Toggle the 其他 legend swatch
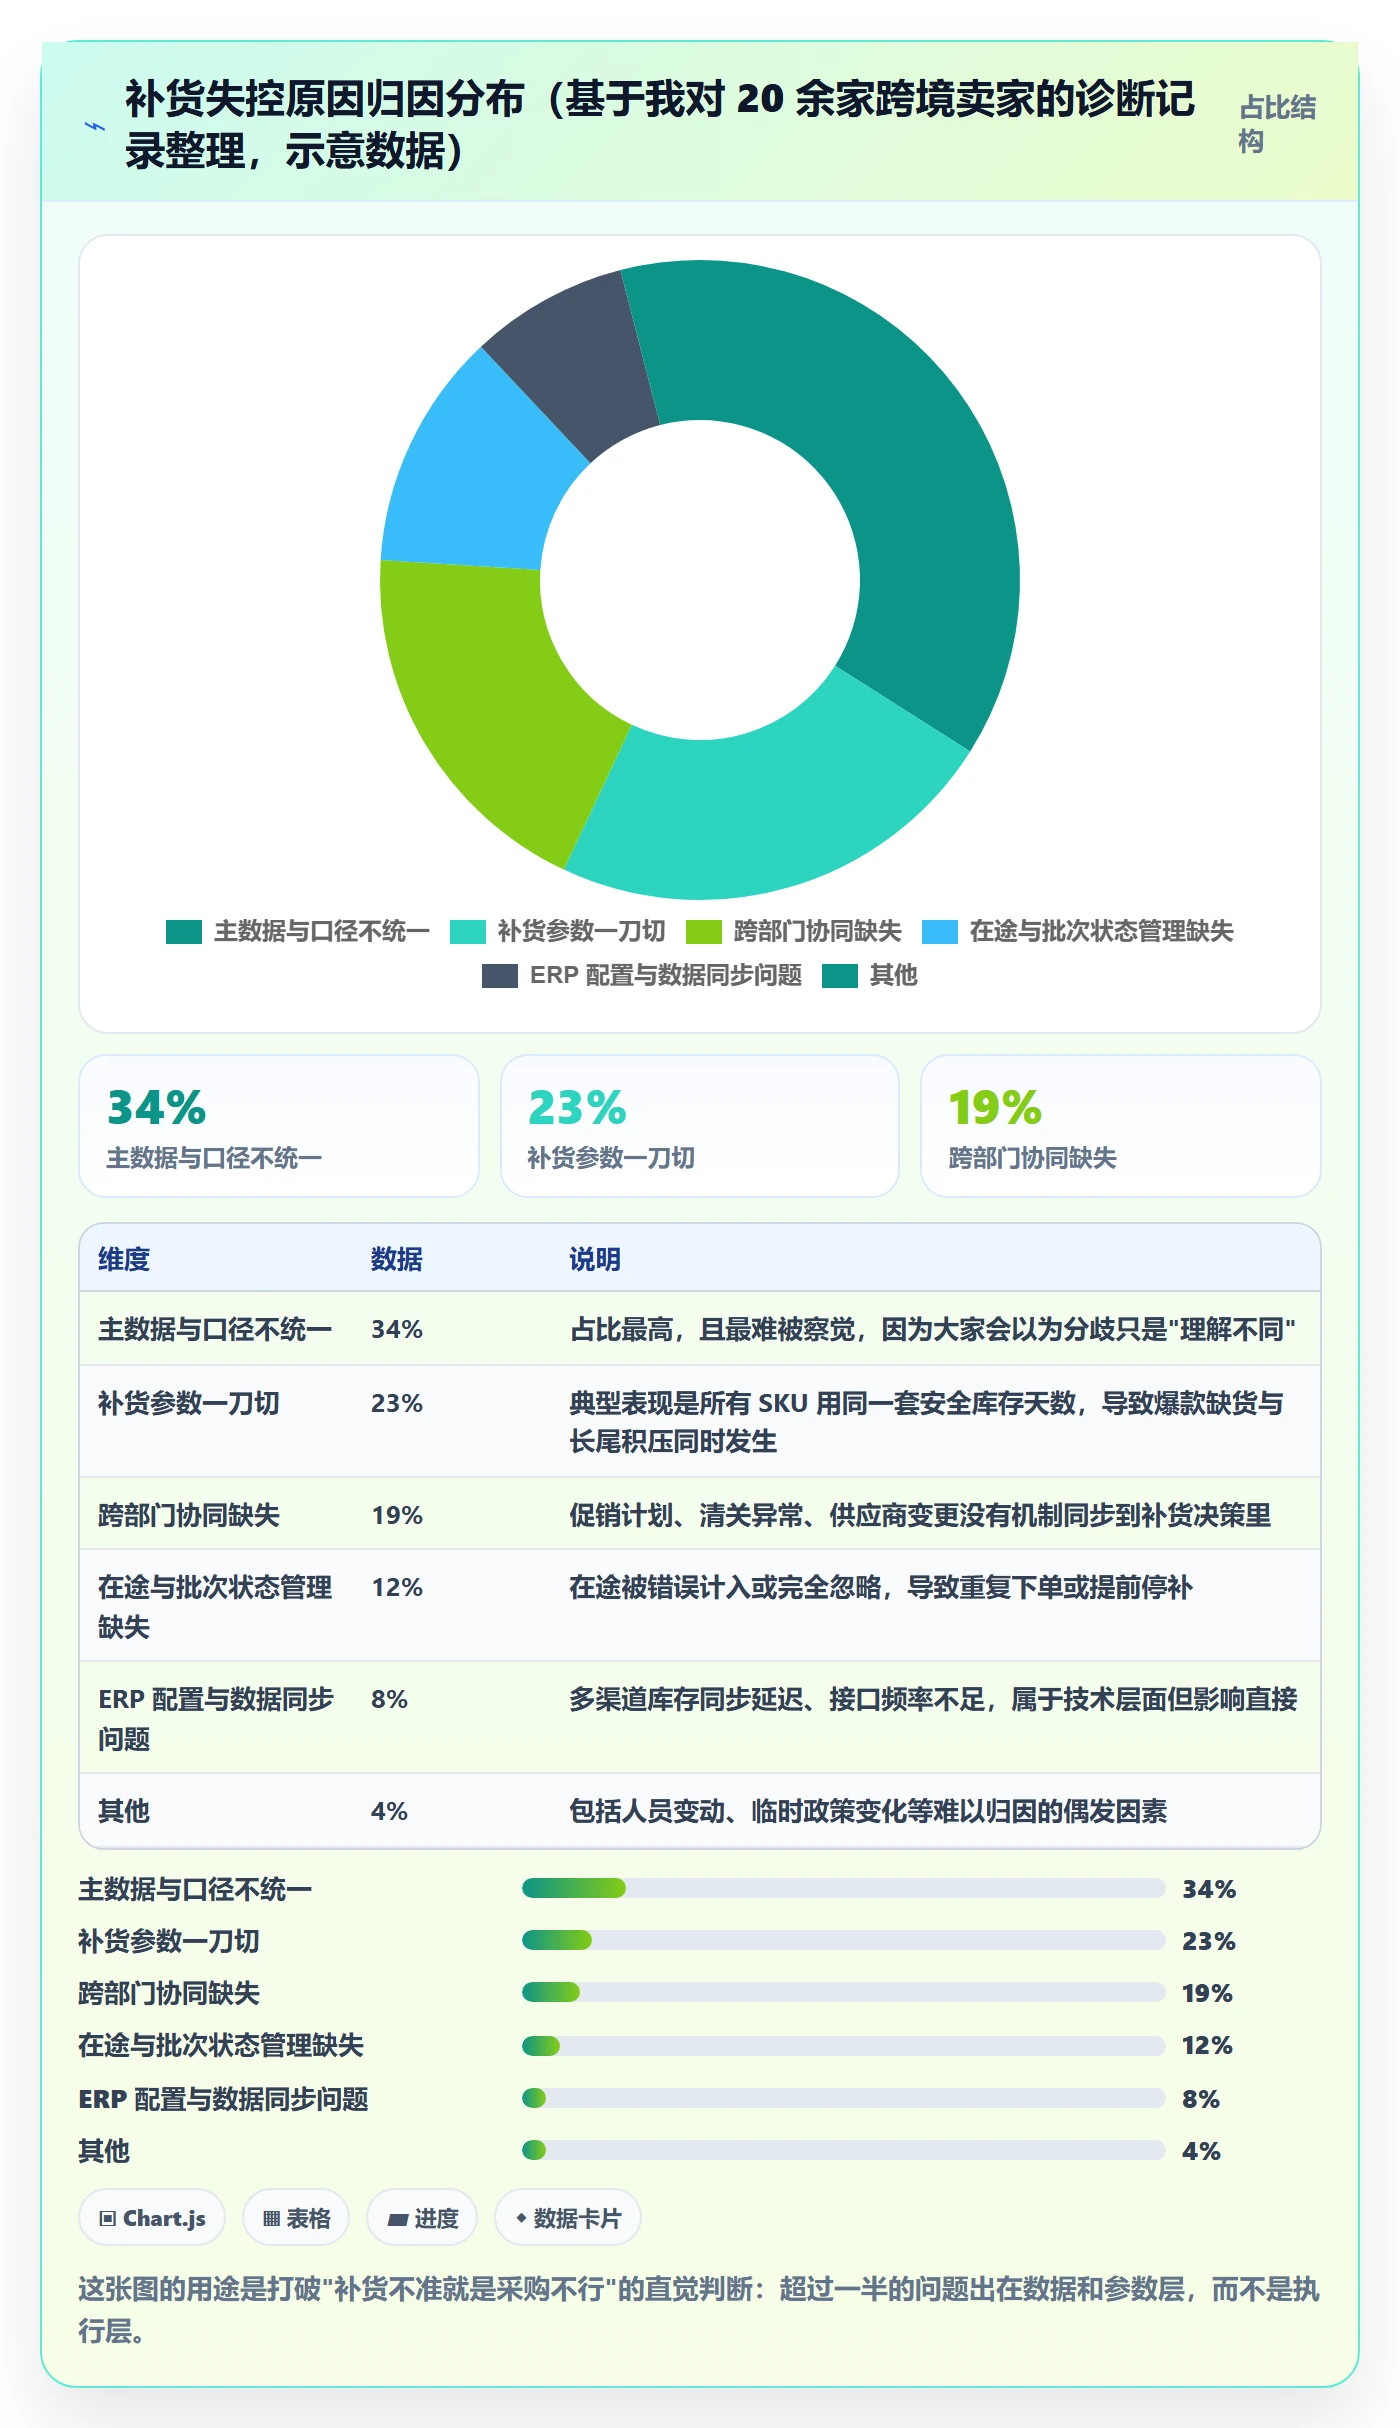 coord(840,976)
